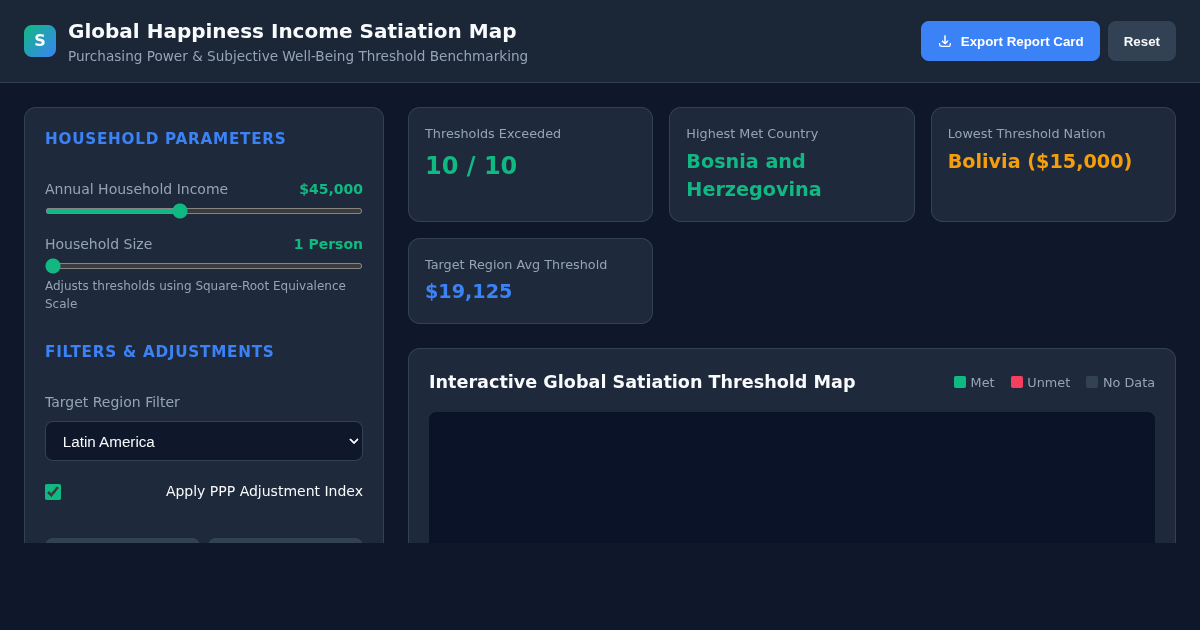Click the Filters & Adjustments heading
This screenshot has width=1200, height=630.
point(159,352)
